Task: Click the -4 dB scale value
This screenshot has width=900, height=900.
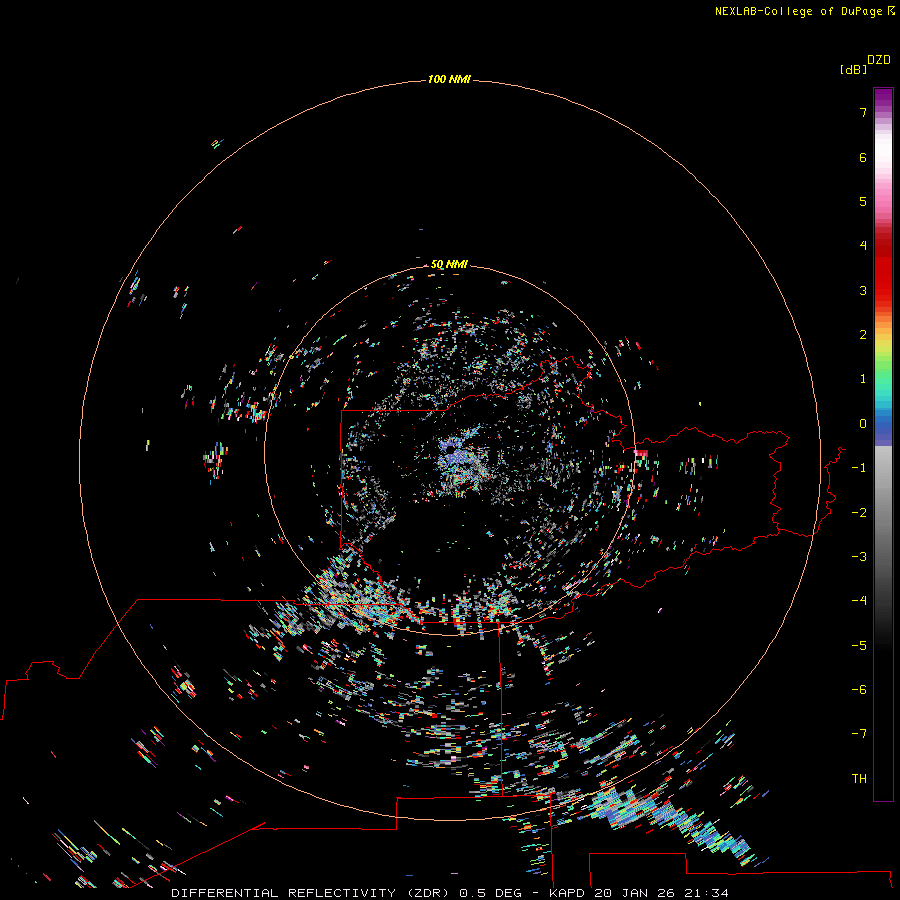Action: (859, 601)
